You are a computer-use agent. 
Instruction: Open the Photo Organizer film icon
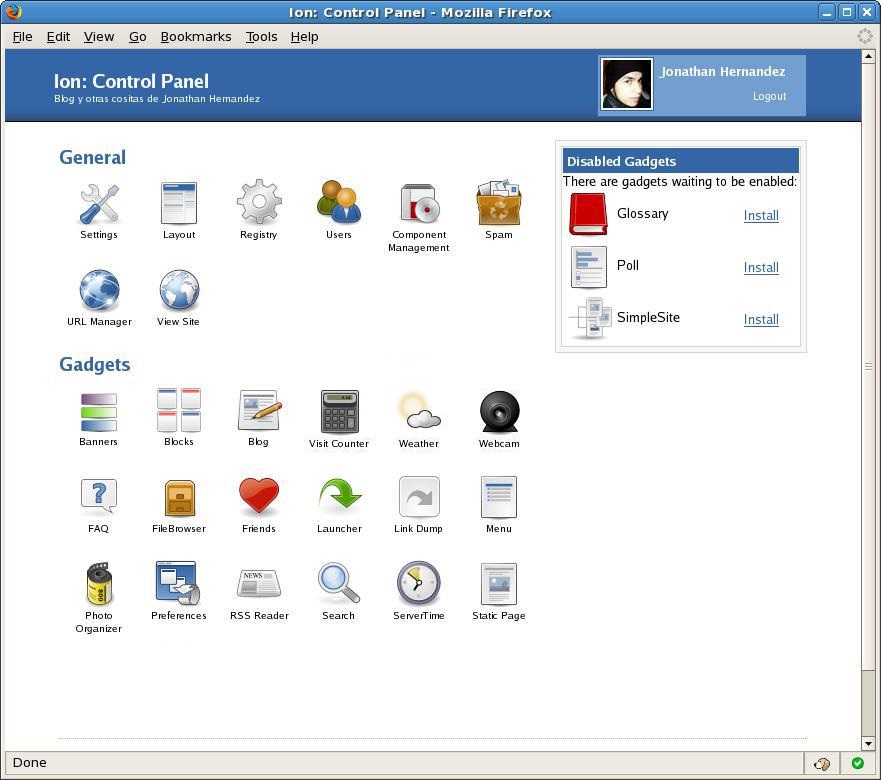tap(99, 584)
